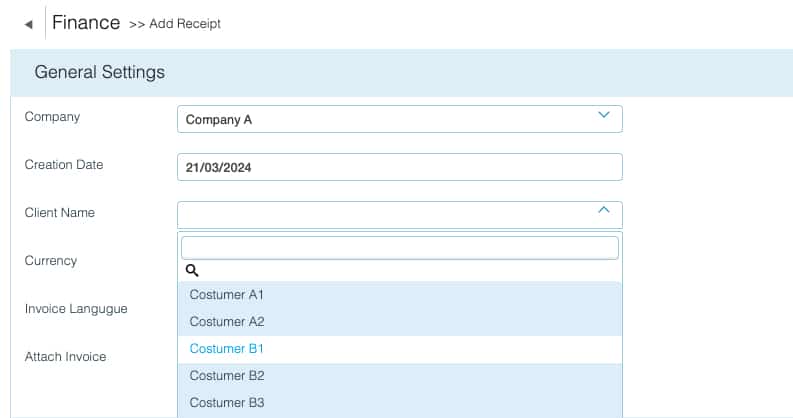Click the Client Name label
The width and height of the screenshot is (793, 418).
tap(60, 213)
